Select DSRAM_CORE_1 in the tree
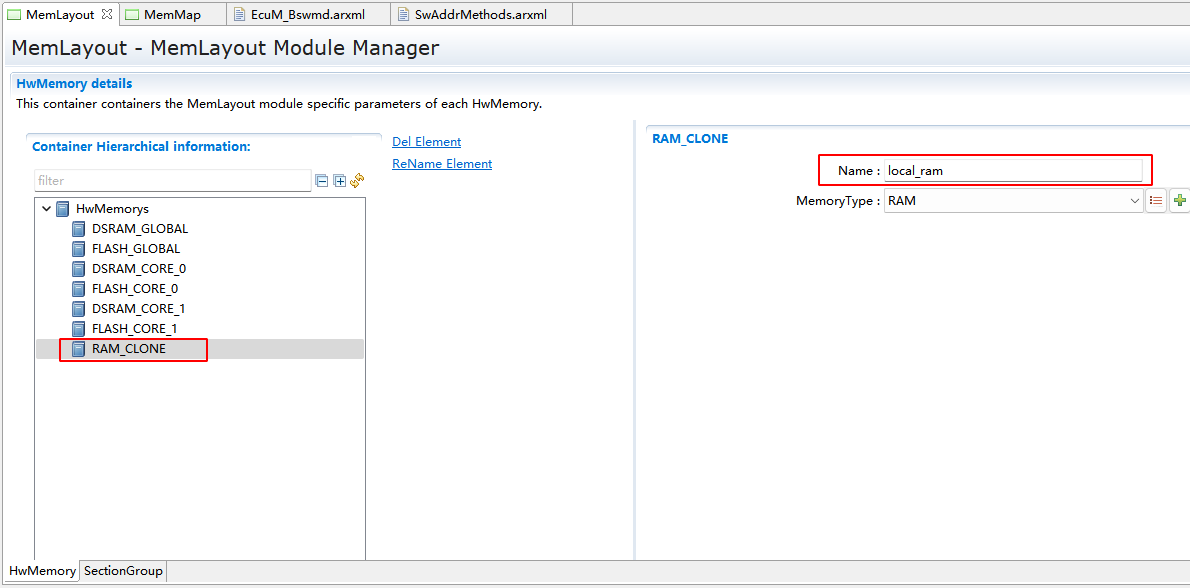Image resolution: width=1190 pixels, height=588 pixels. (138, 309)
